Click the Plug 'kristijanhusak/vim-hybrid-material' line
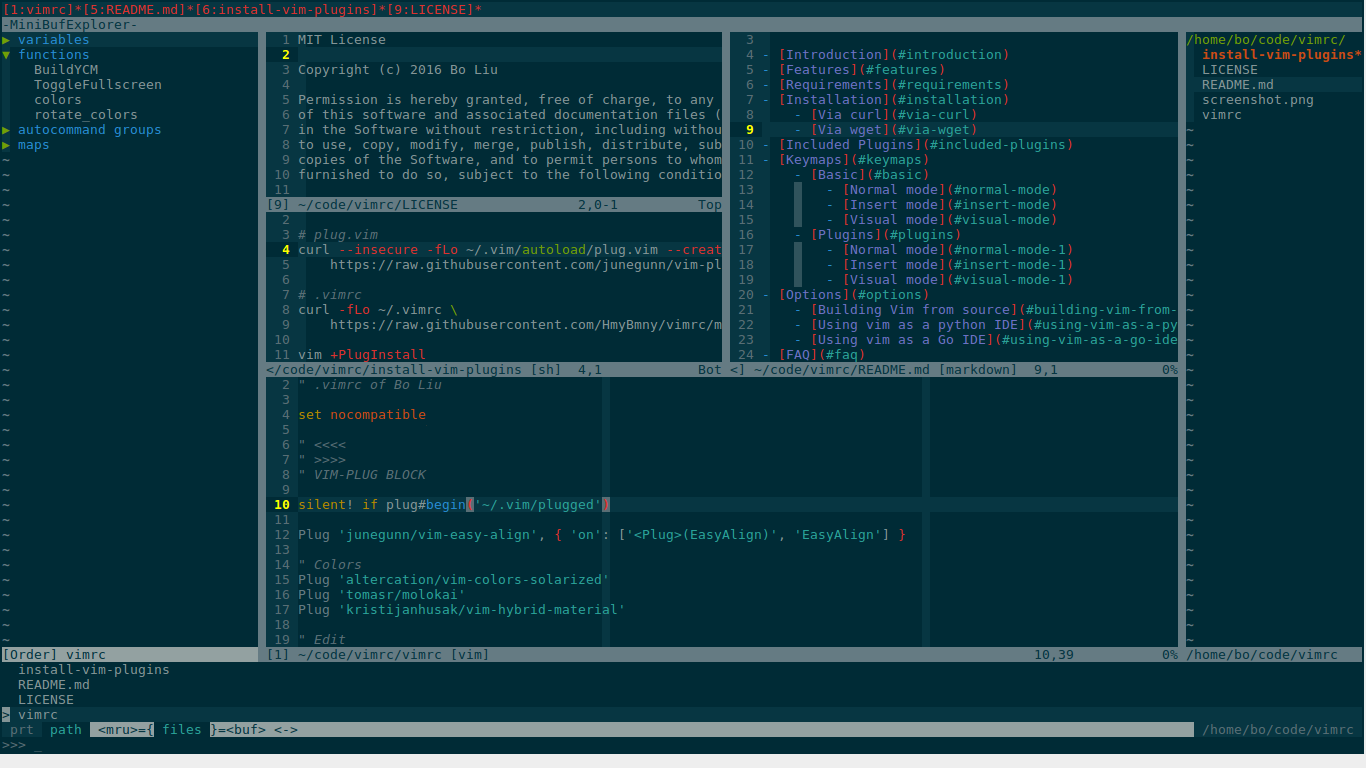Image resolution: width=1366 pixels, height=768 pixels. point(462,610)
